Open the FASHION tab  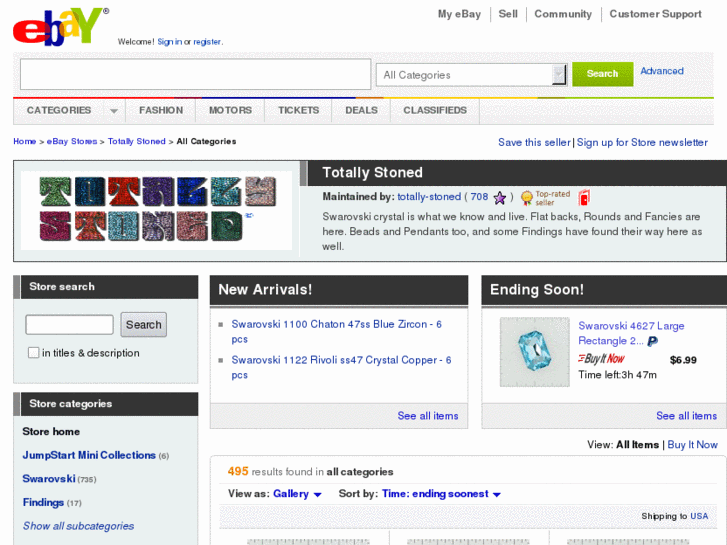tap(161, 110)
